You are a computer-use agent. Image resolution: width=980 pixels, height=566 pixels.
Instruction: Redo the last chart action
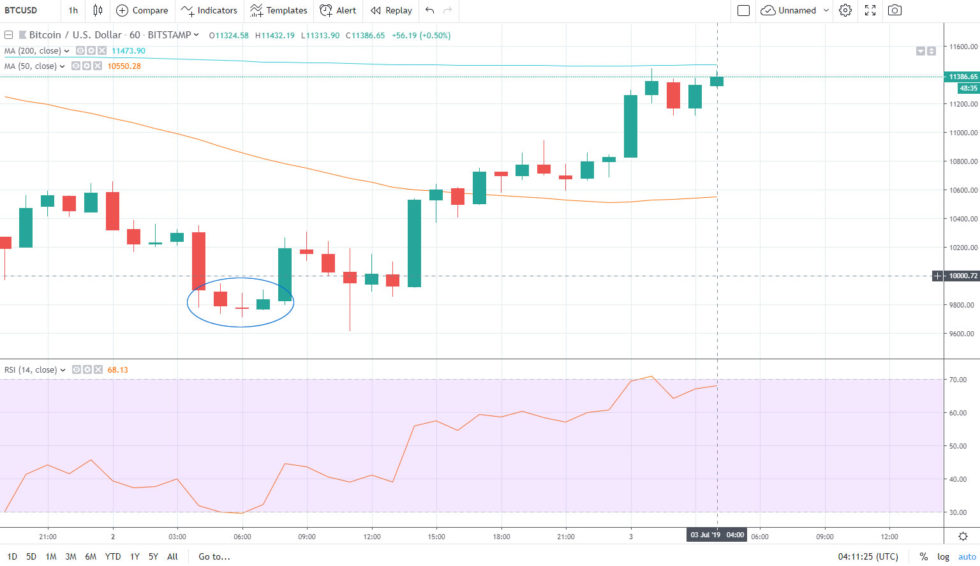[x=448, y=10]
